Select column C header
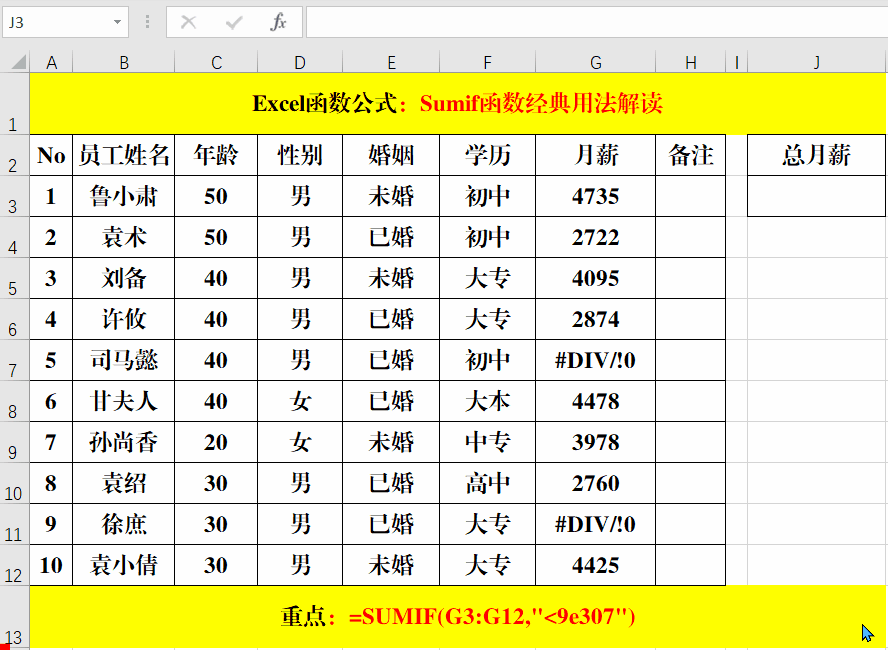This screenshot has height=650, width=888. [x=216, y=62]
